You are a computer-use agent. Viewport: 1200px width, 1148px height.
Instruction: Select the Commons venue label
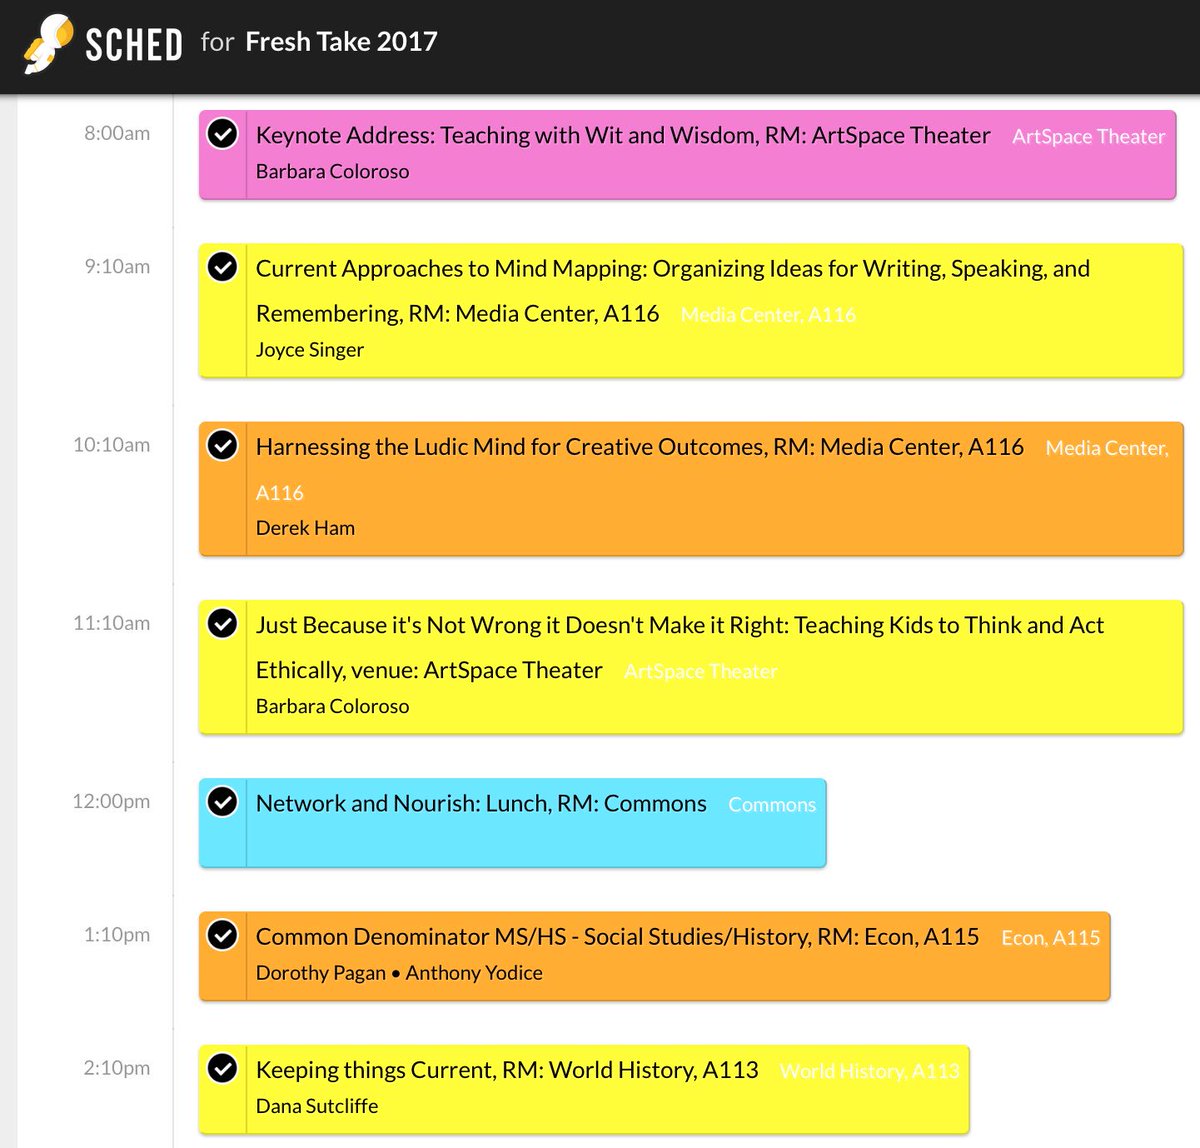click(772, 805)
